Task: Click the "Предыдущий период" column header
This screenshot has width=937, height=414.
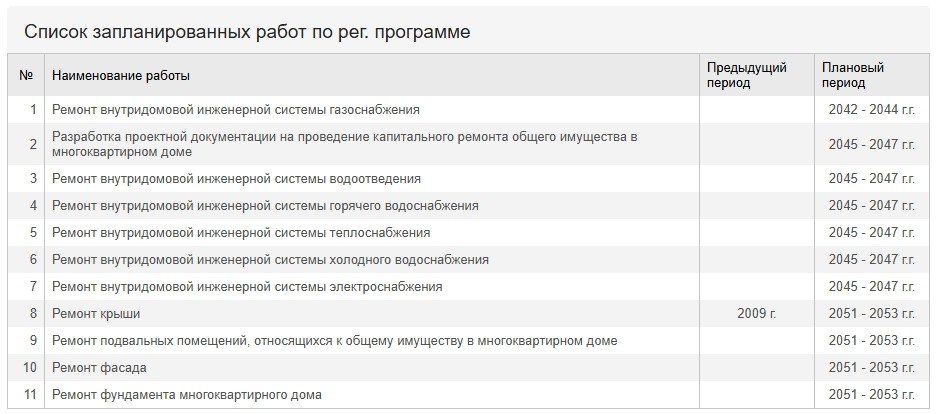Action: click(x=747, y=75)
